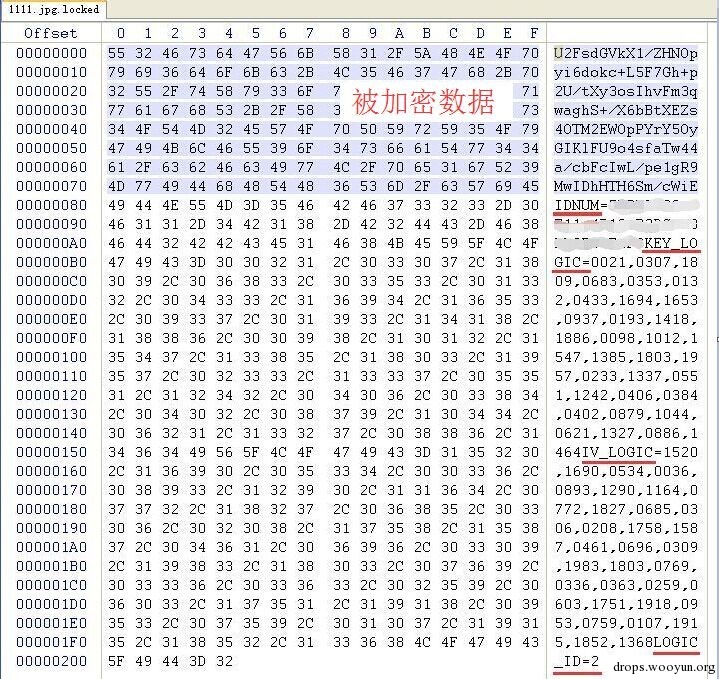Image resolution: width=719 pixels, height=679 pixels.
Task: Select the column header labeled 0
Action: pos(121,33)
